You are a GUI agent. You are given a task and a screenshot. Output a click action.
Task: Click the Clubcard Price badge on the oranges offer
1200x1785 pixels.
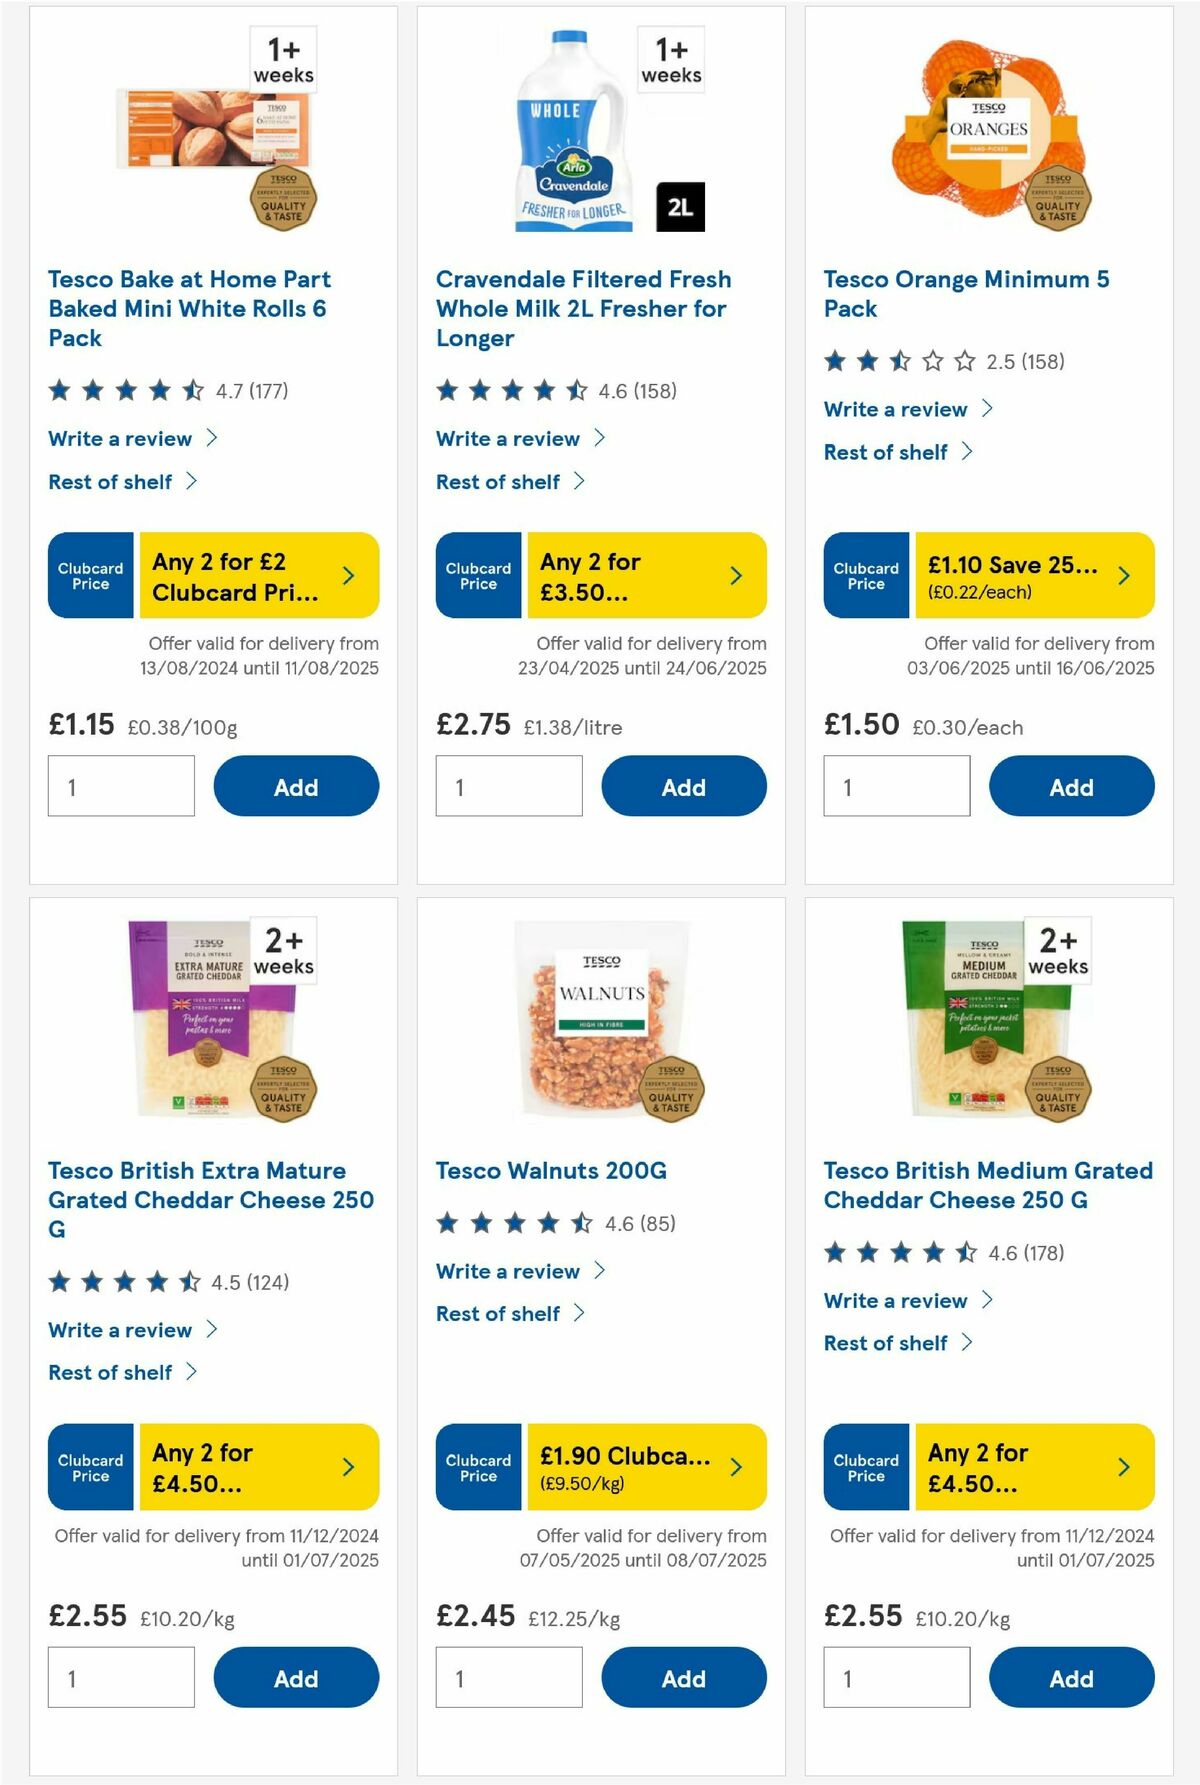click(866, 575)
